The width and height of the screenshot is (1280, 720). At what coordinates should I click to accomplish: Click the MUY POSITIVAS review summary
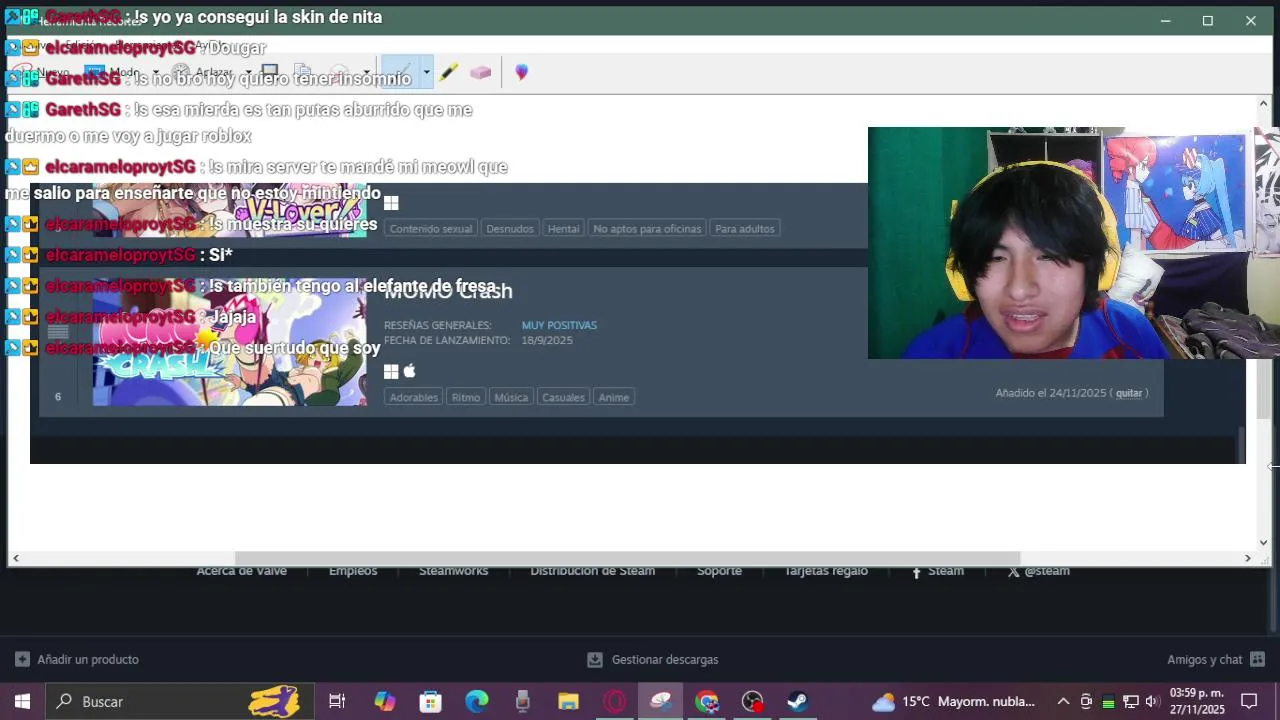[559, 325]
